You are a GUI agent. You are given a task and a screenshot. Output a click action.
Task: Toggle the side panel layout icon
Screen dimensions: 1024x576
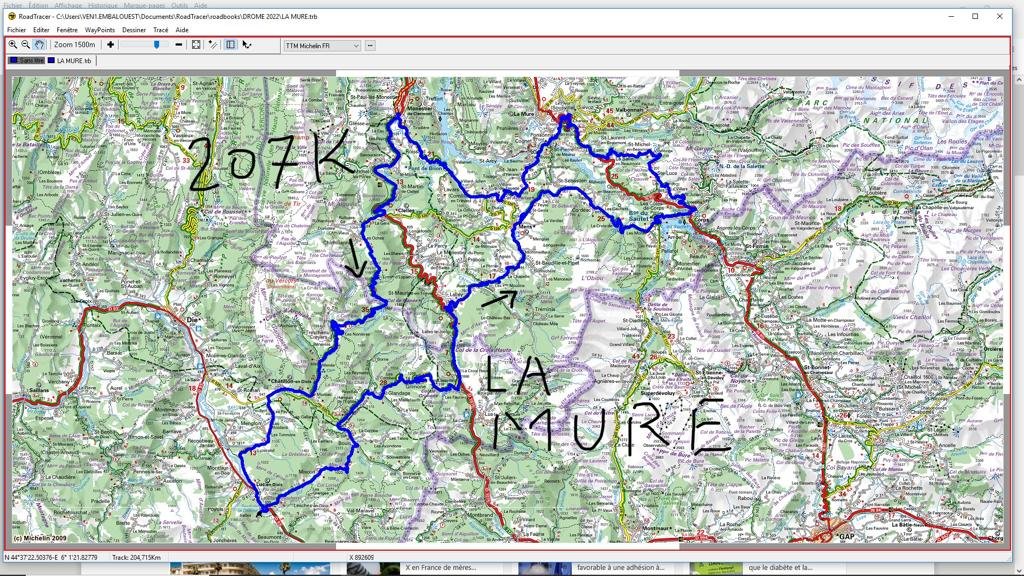[x=231, y=45]
